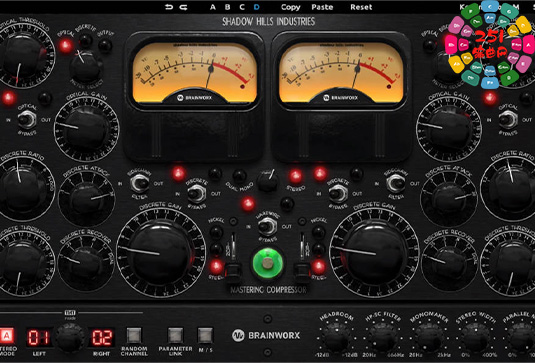Flip the right channel Optical Bypass switch
535x363 pixels.
pyautogui.click(x=508, y=119)
